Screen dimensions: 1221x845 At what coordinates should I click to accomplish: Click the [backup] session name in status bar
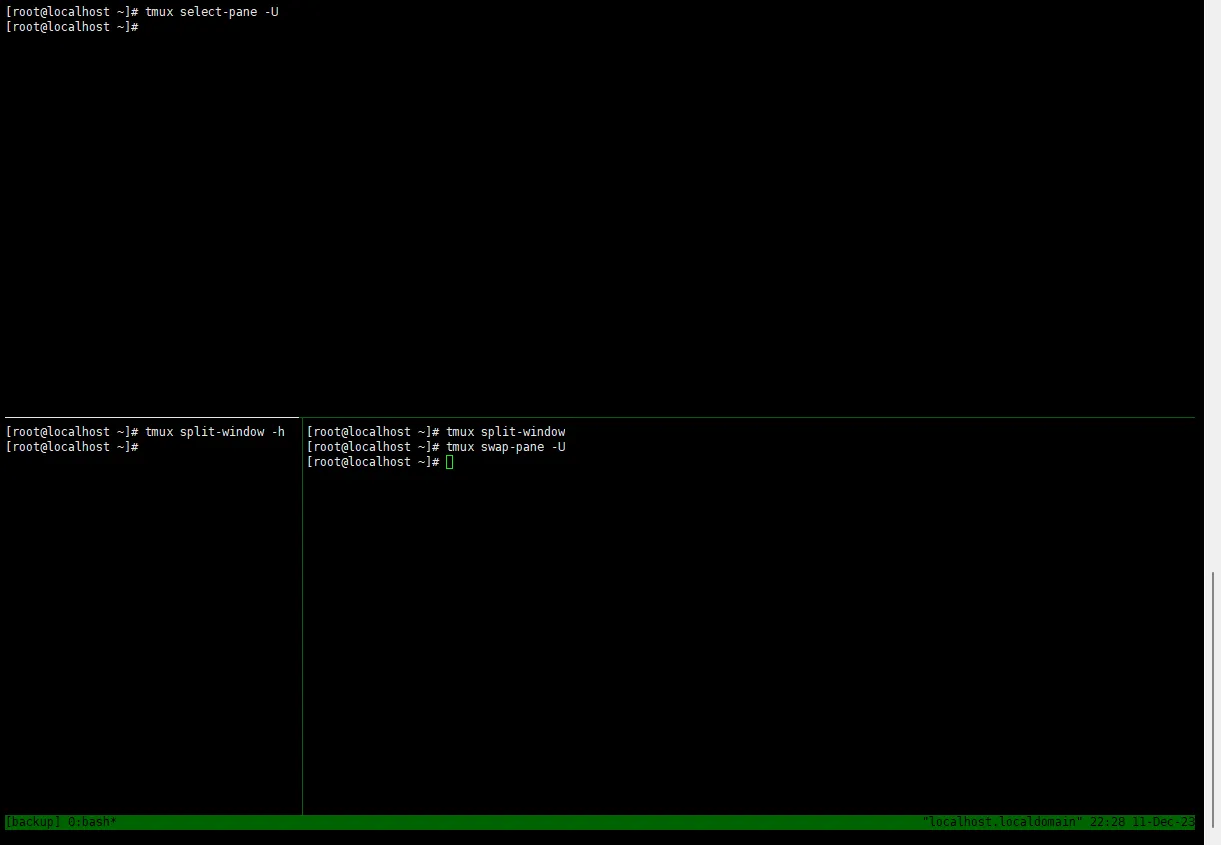[x=33, y=822]
